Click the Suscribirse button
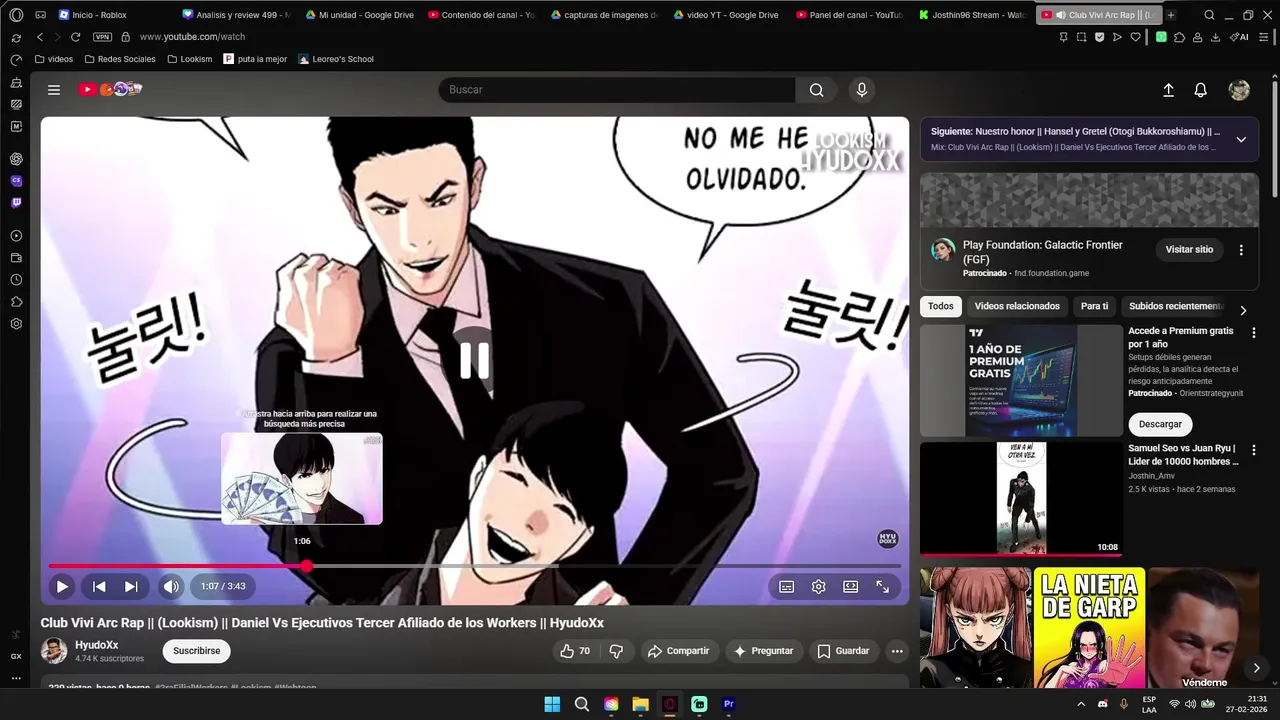1280x720 pixels. pos(197,651)
